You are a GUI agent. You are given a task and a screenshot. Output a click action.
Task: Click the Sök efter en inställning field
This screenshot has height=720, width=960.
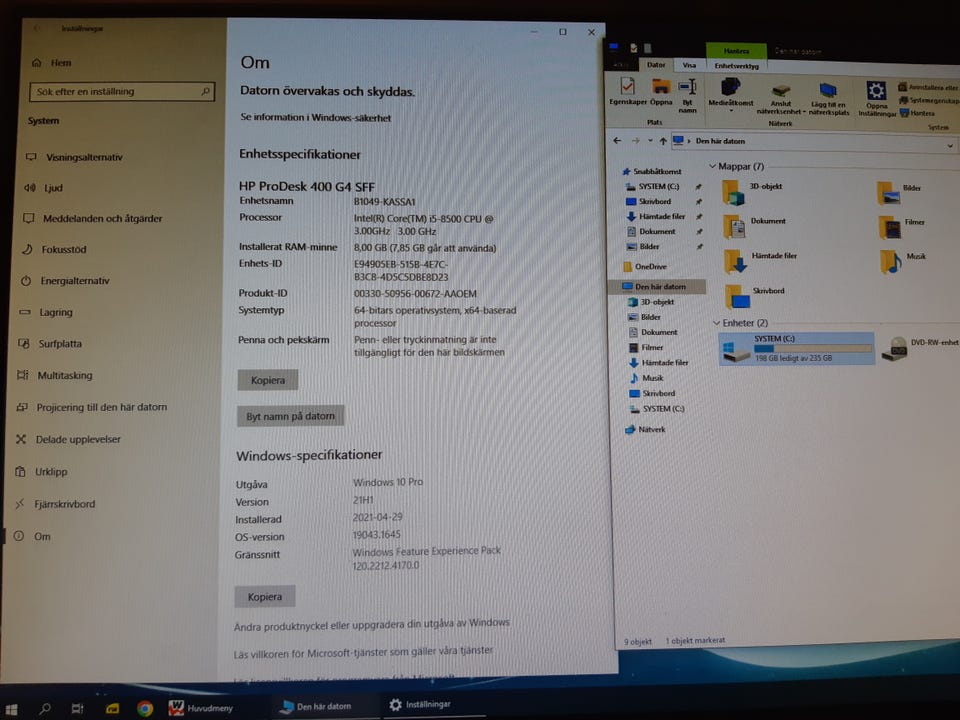coord(122,92)
